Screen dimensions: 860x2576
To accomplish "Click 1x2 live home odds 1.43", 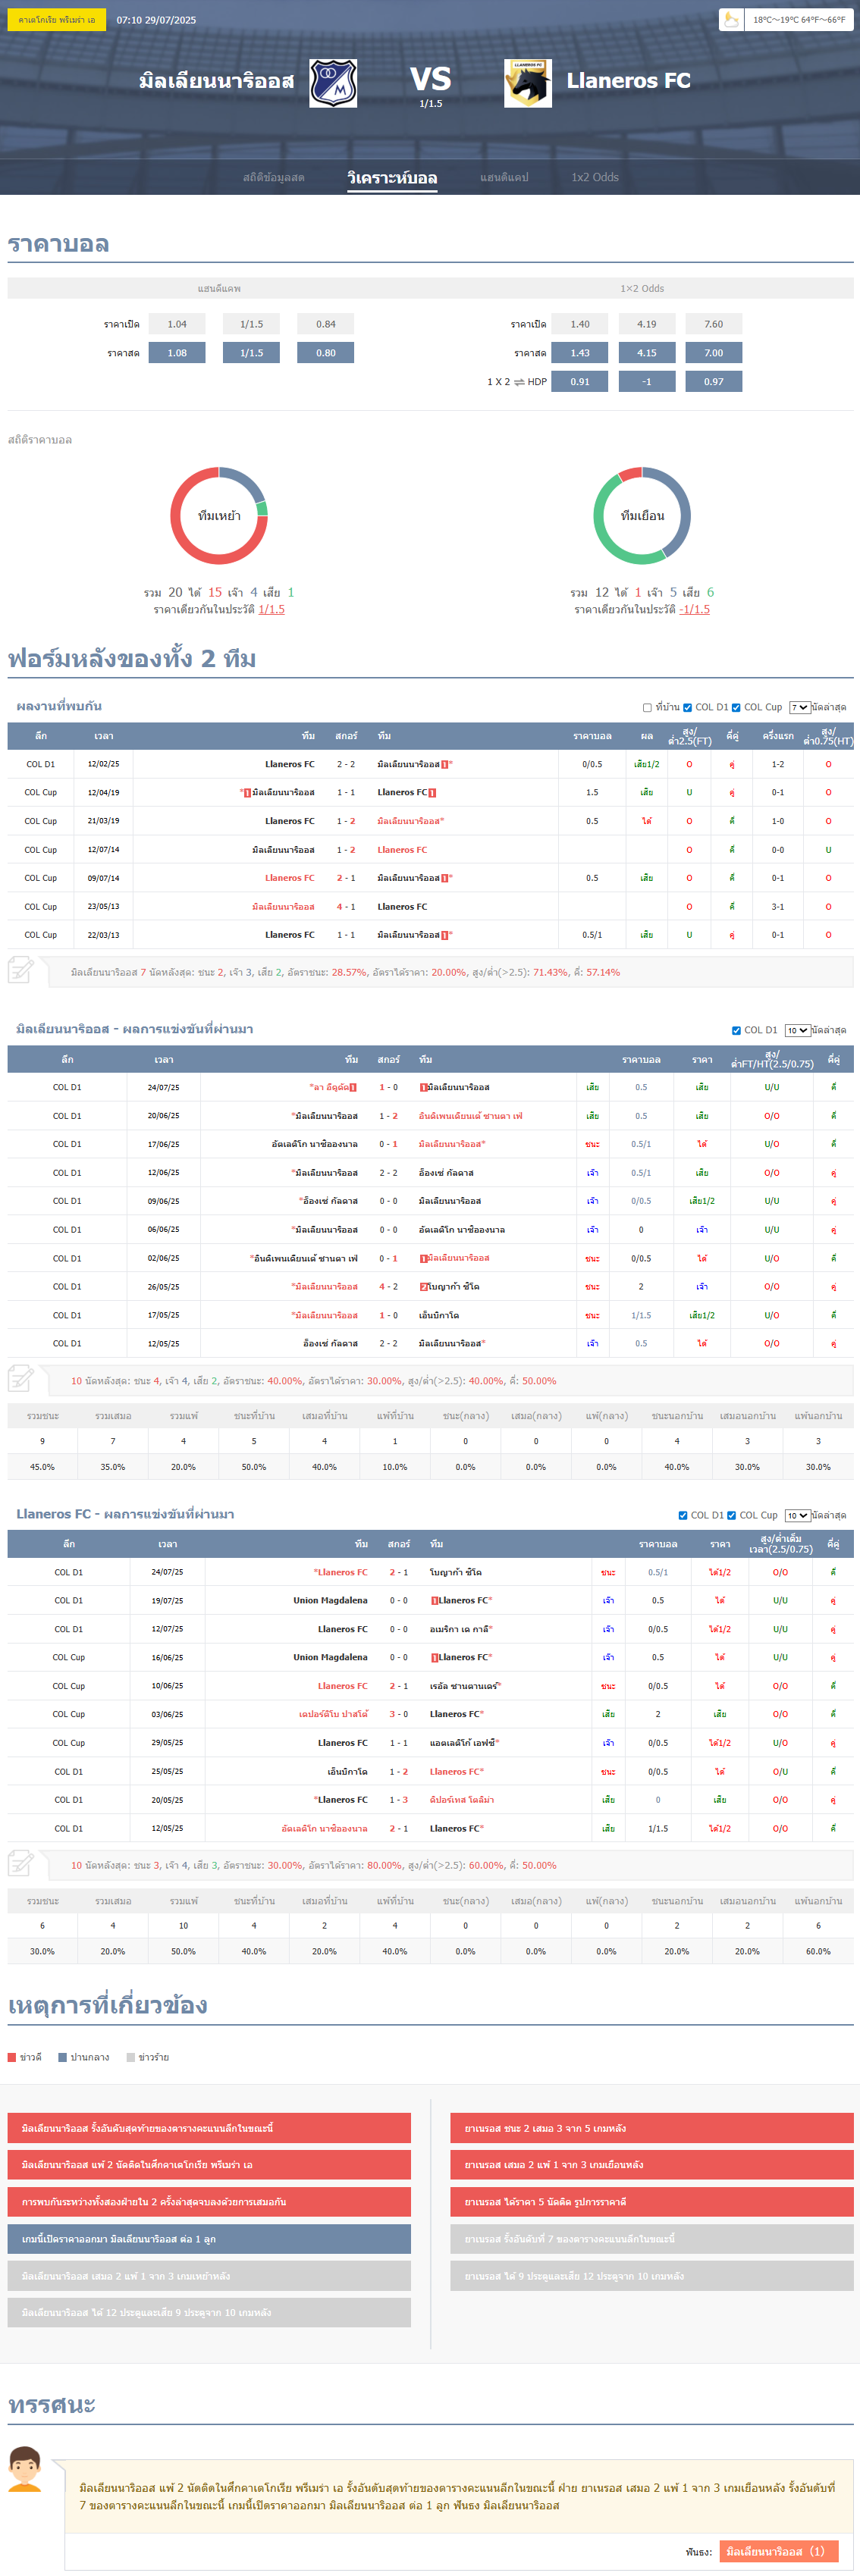I will pyautogui.click(x=580, y=353).
